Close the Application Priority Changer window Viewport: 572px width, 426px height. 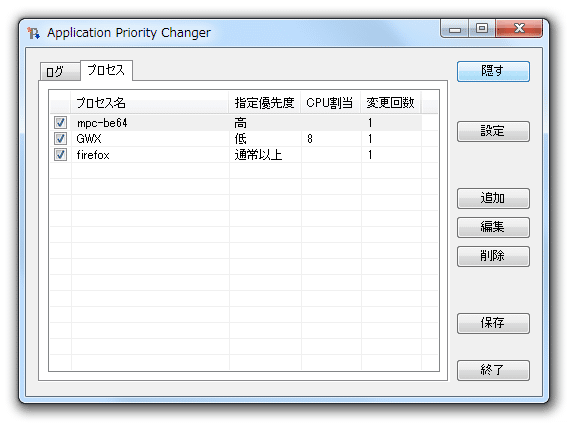coord(519,29)
